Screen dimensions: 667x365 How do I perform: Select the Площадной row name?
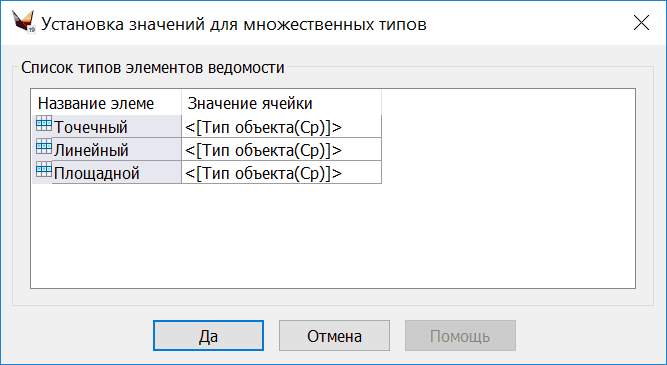[97, 173]
